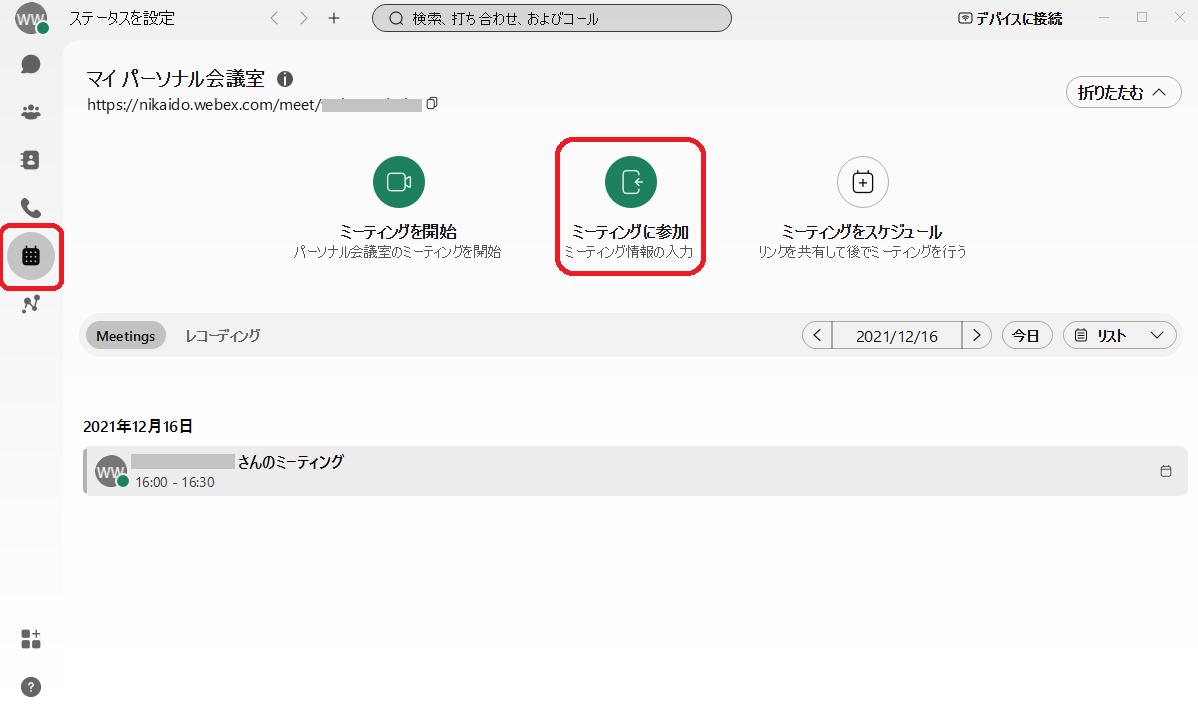The image size is (1198, 715).
Task: Click the calendar icon on the meeting row
Action: coord(1166,471)
